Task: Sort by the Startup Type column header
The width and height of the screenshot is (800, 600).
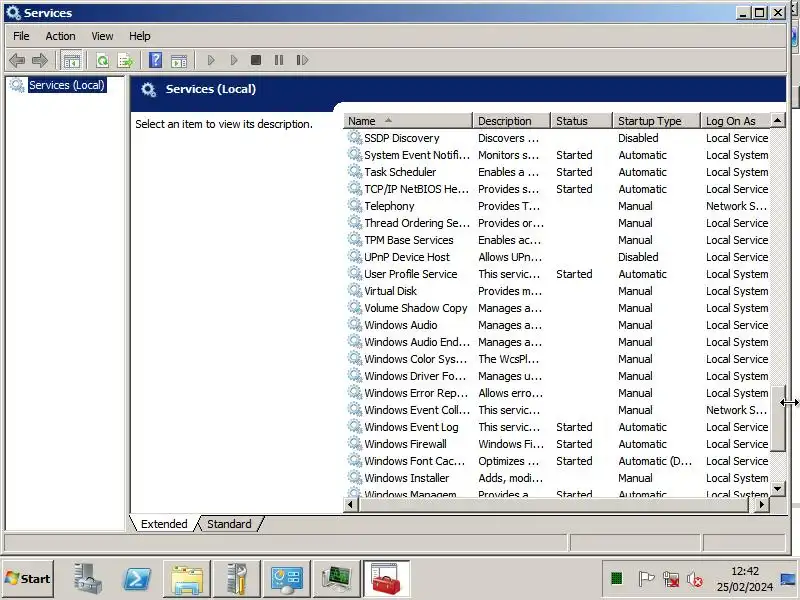Action: click(x=656, y=121)
